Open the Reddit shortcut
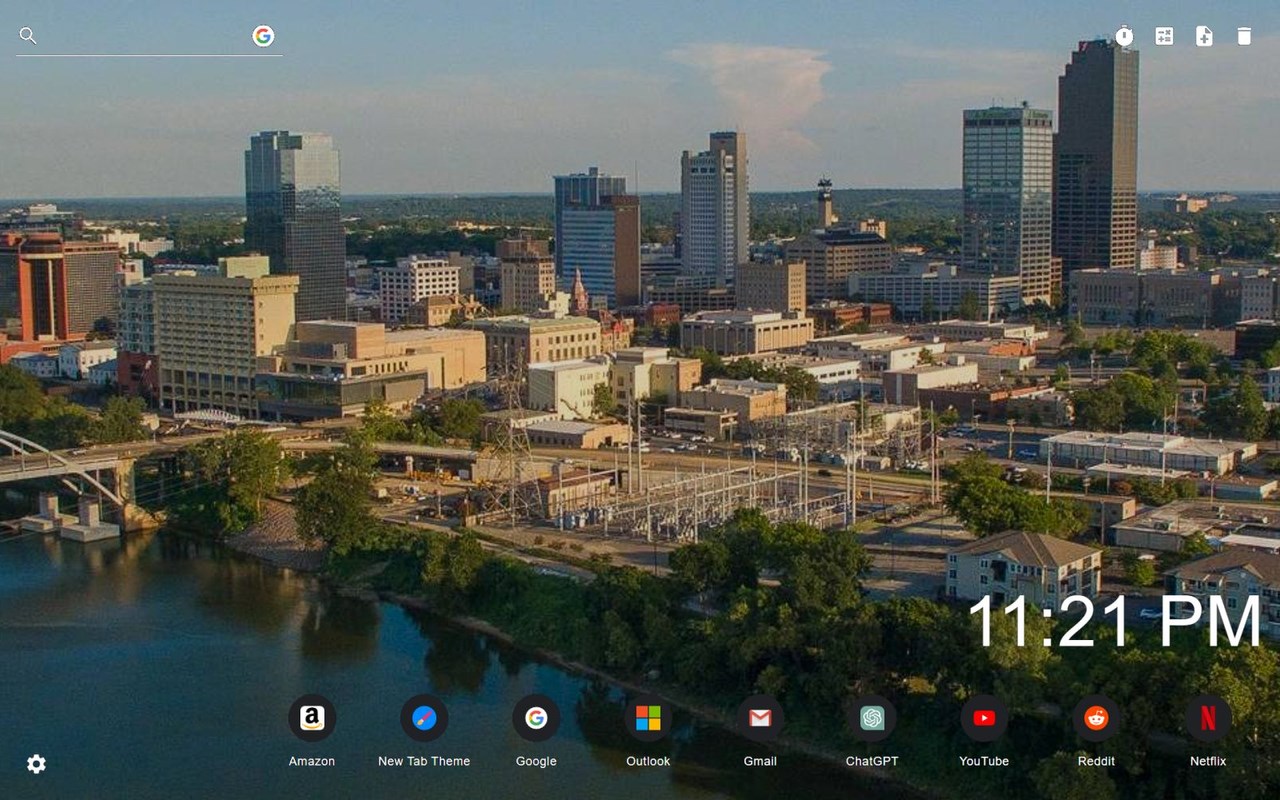The height and width of the screenshot is (800, 1280). (x=1096, y=717)
